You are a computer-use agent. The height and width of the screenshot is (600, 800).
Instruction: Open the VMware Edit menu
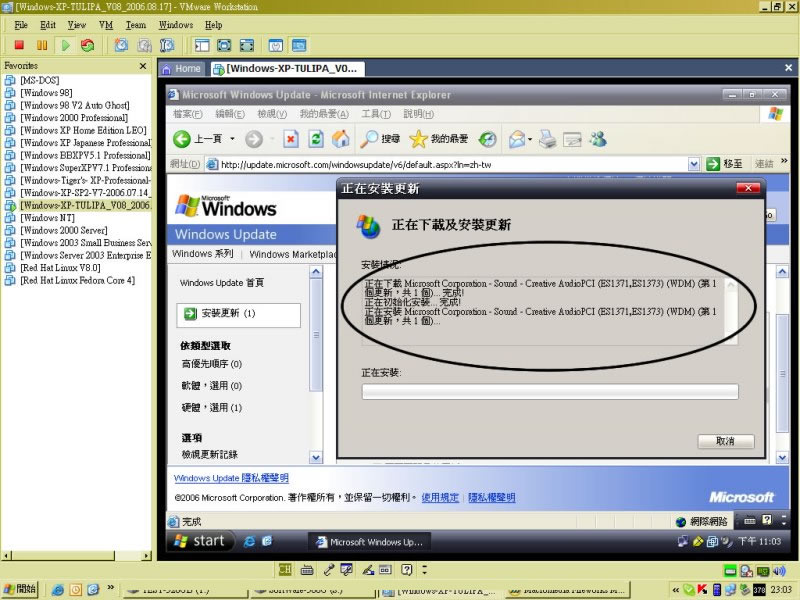[x=48, y=25]
